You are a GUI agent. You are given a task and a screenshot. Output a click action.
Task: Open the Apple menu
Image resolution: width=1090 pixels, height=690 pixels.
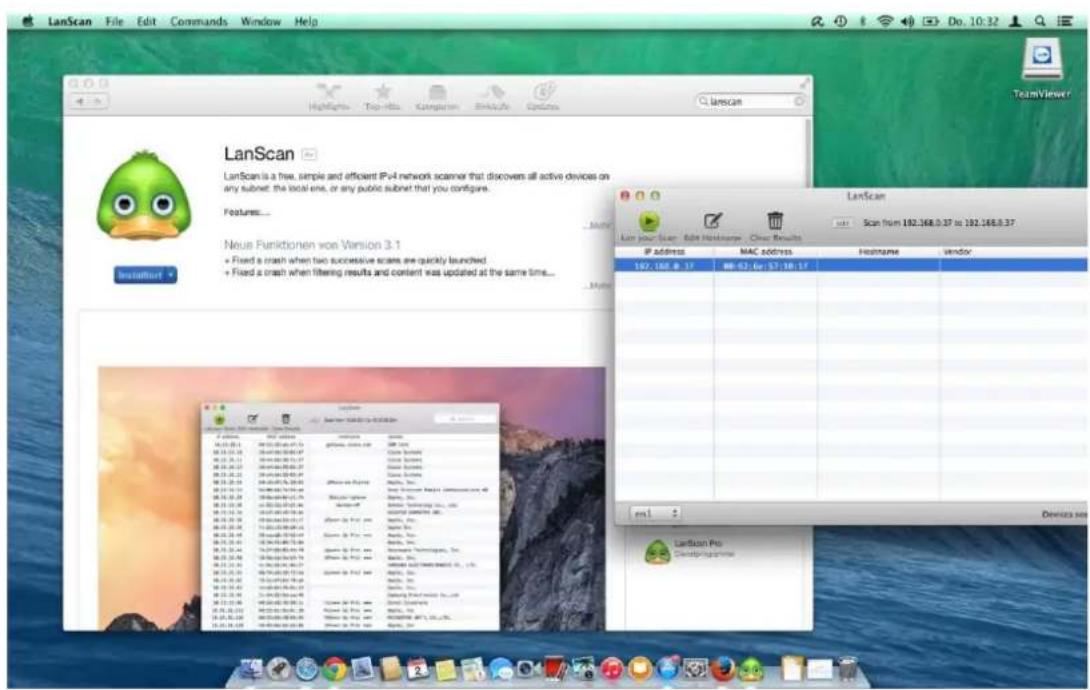tap(28, 22)
